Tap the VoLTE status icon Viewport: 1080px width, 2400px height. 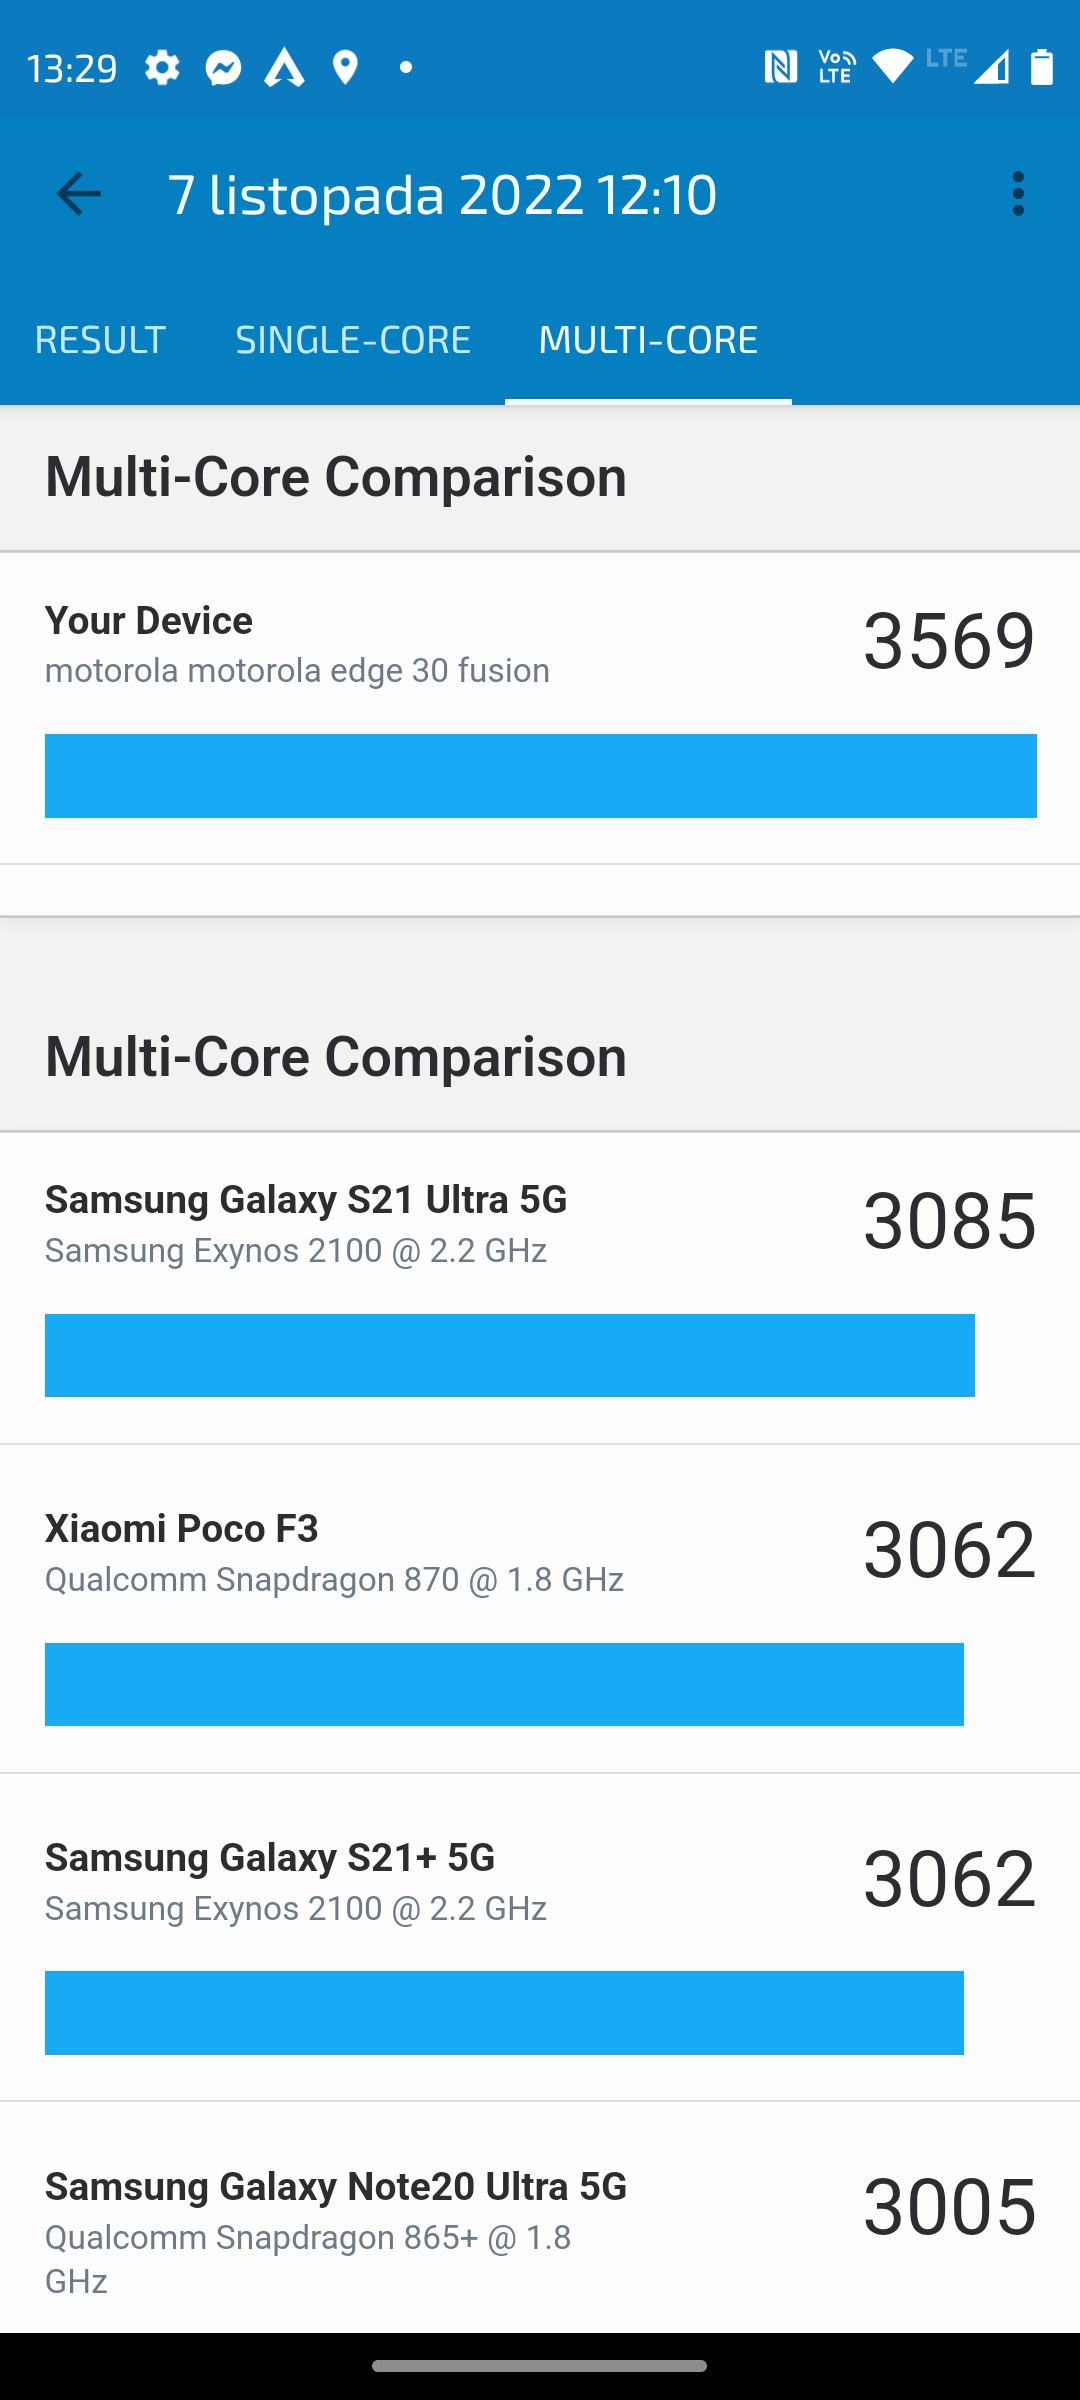(837, 68)
